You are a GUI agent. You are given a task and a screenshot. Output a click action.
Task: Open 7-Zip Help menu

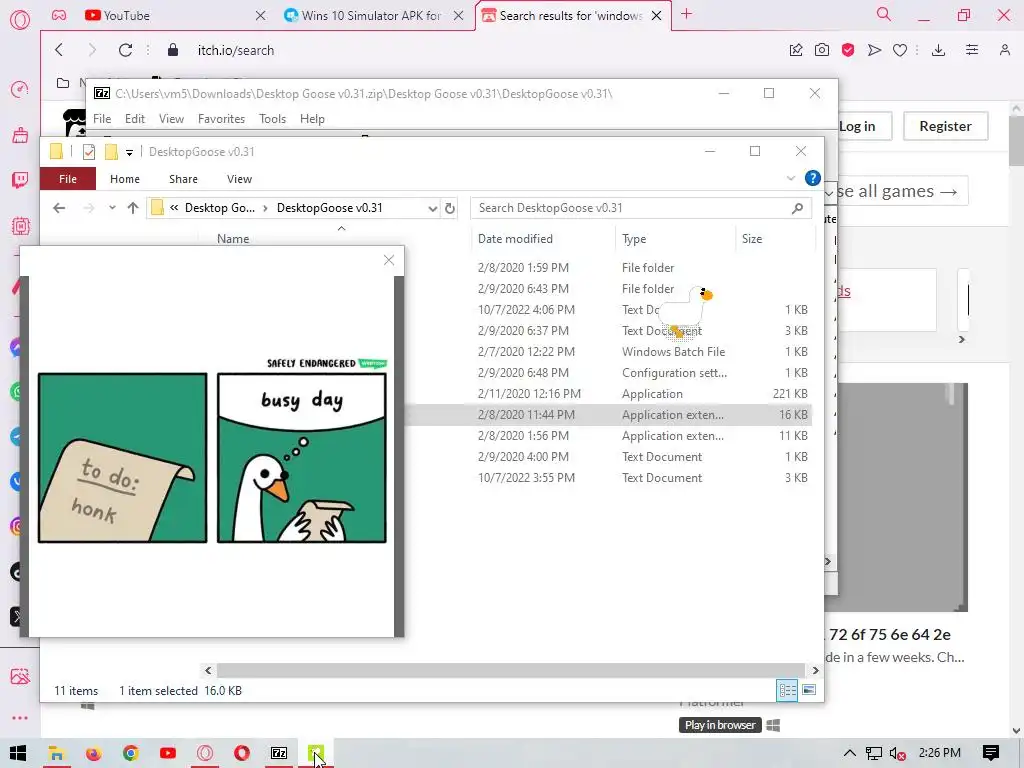pos(312,119)
